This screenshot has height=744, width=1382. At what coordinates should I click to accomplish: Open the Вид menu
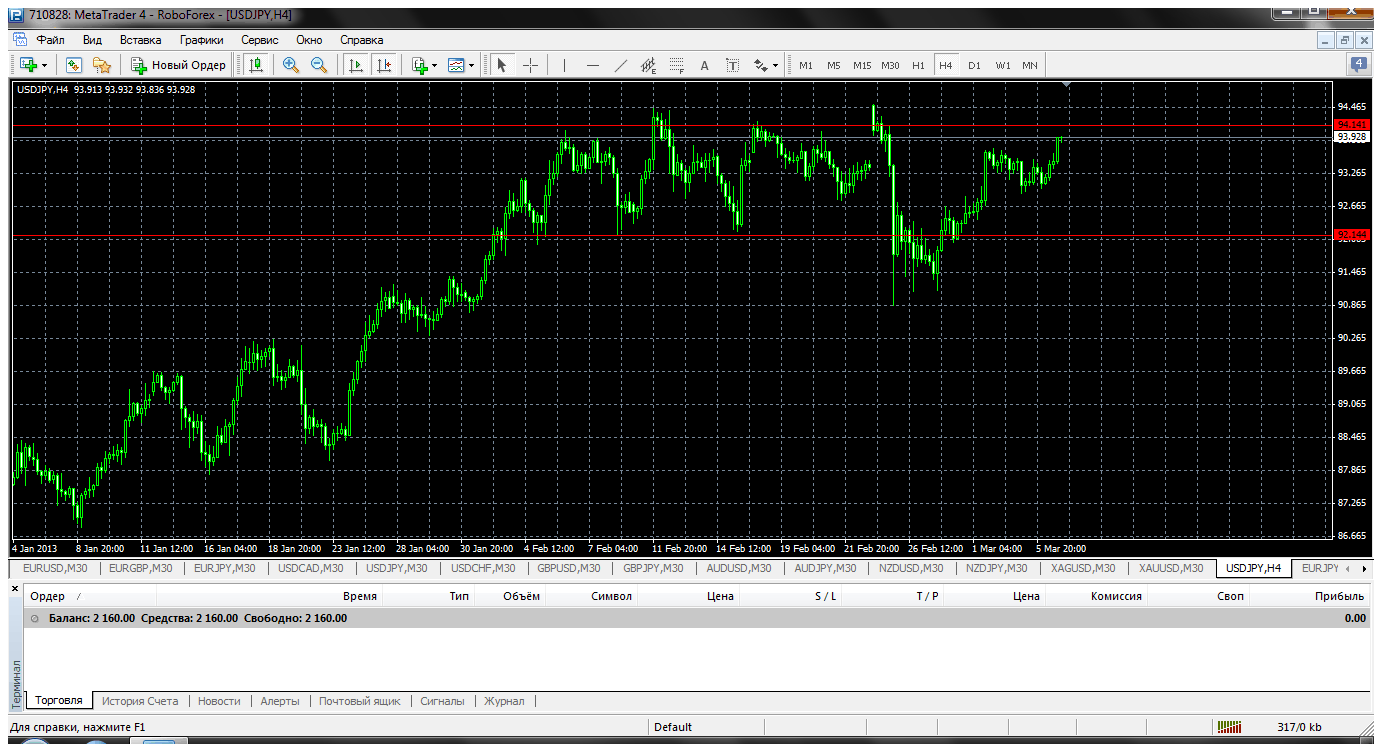[x=93, y=40]
